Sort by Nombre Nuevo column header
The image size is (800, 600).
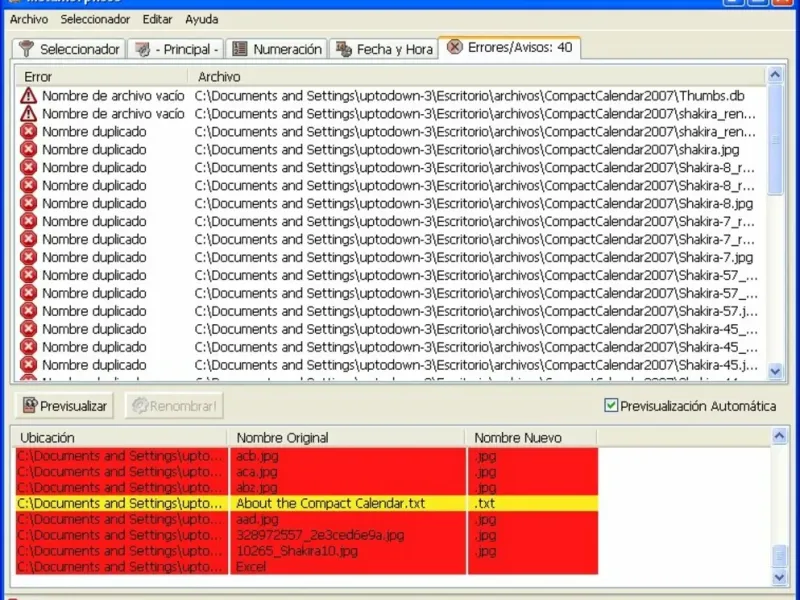click(531, 438)
